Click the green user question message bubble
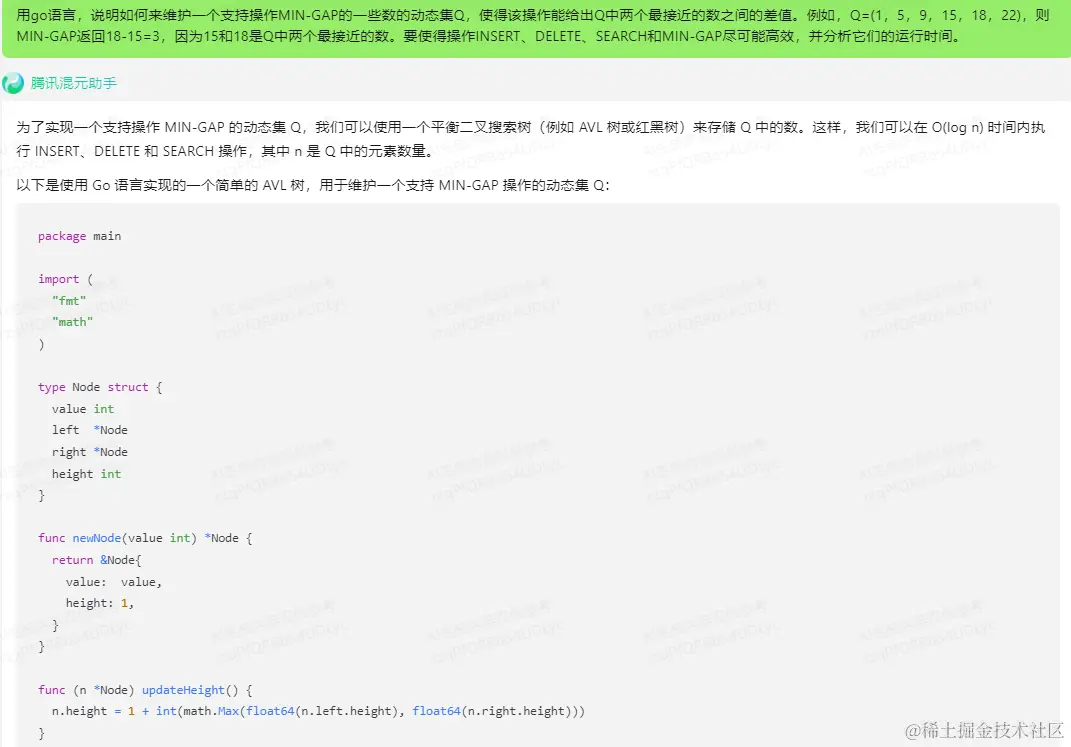 [536, 27]
